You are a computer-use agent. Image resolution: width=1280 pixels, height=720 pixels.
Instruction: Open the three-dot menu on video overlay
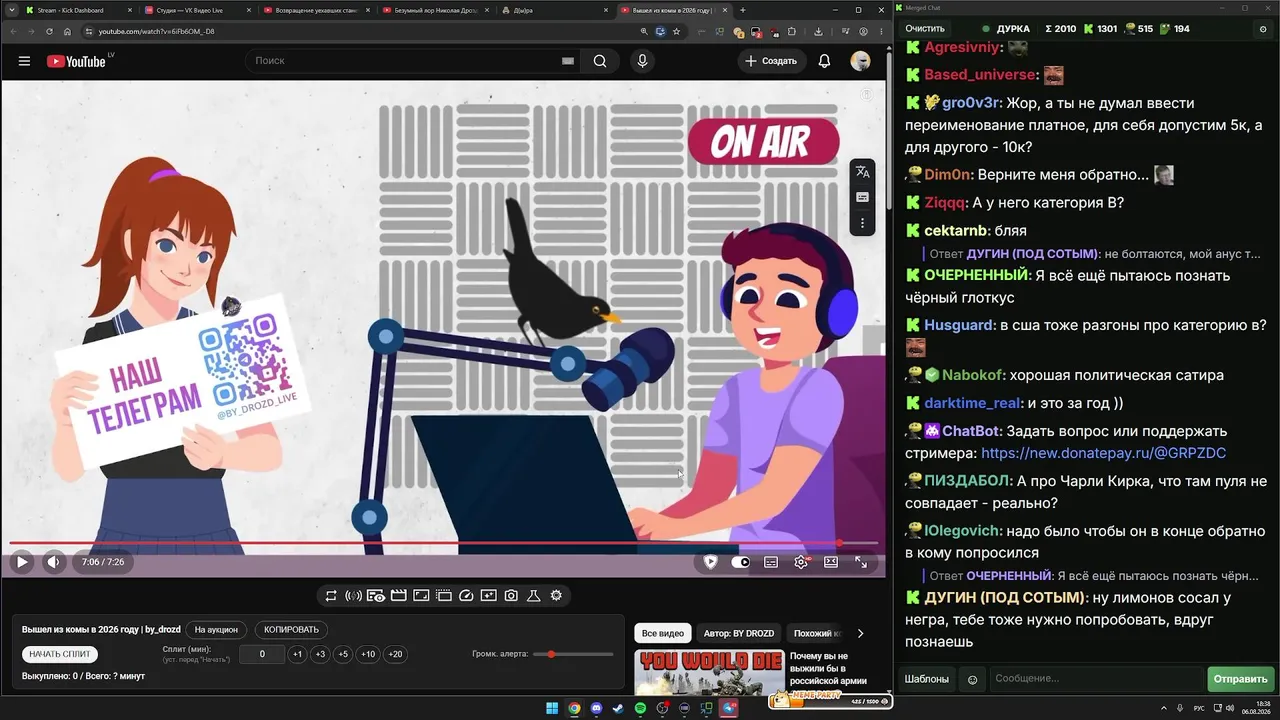[862, 223]
